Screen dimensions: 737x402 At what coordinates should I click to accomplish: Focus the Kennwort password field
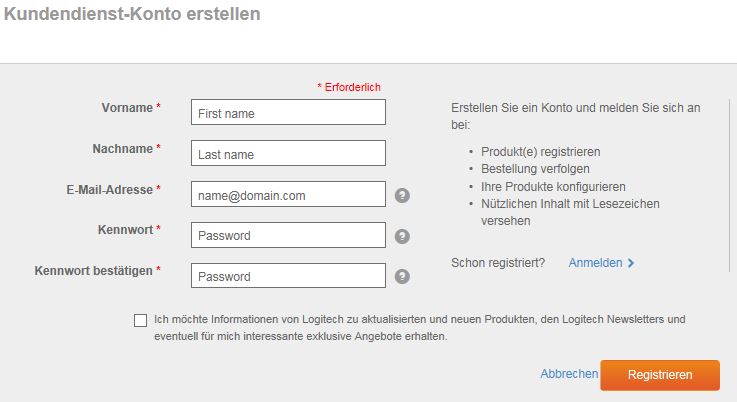[288, 235]
